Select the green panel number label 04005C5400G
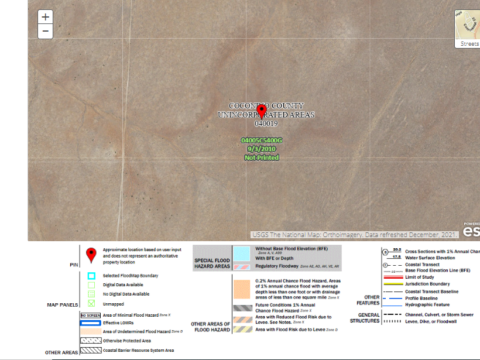This screenshot has height=360, width=480. coord(262,140)
